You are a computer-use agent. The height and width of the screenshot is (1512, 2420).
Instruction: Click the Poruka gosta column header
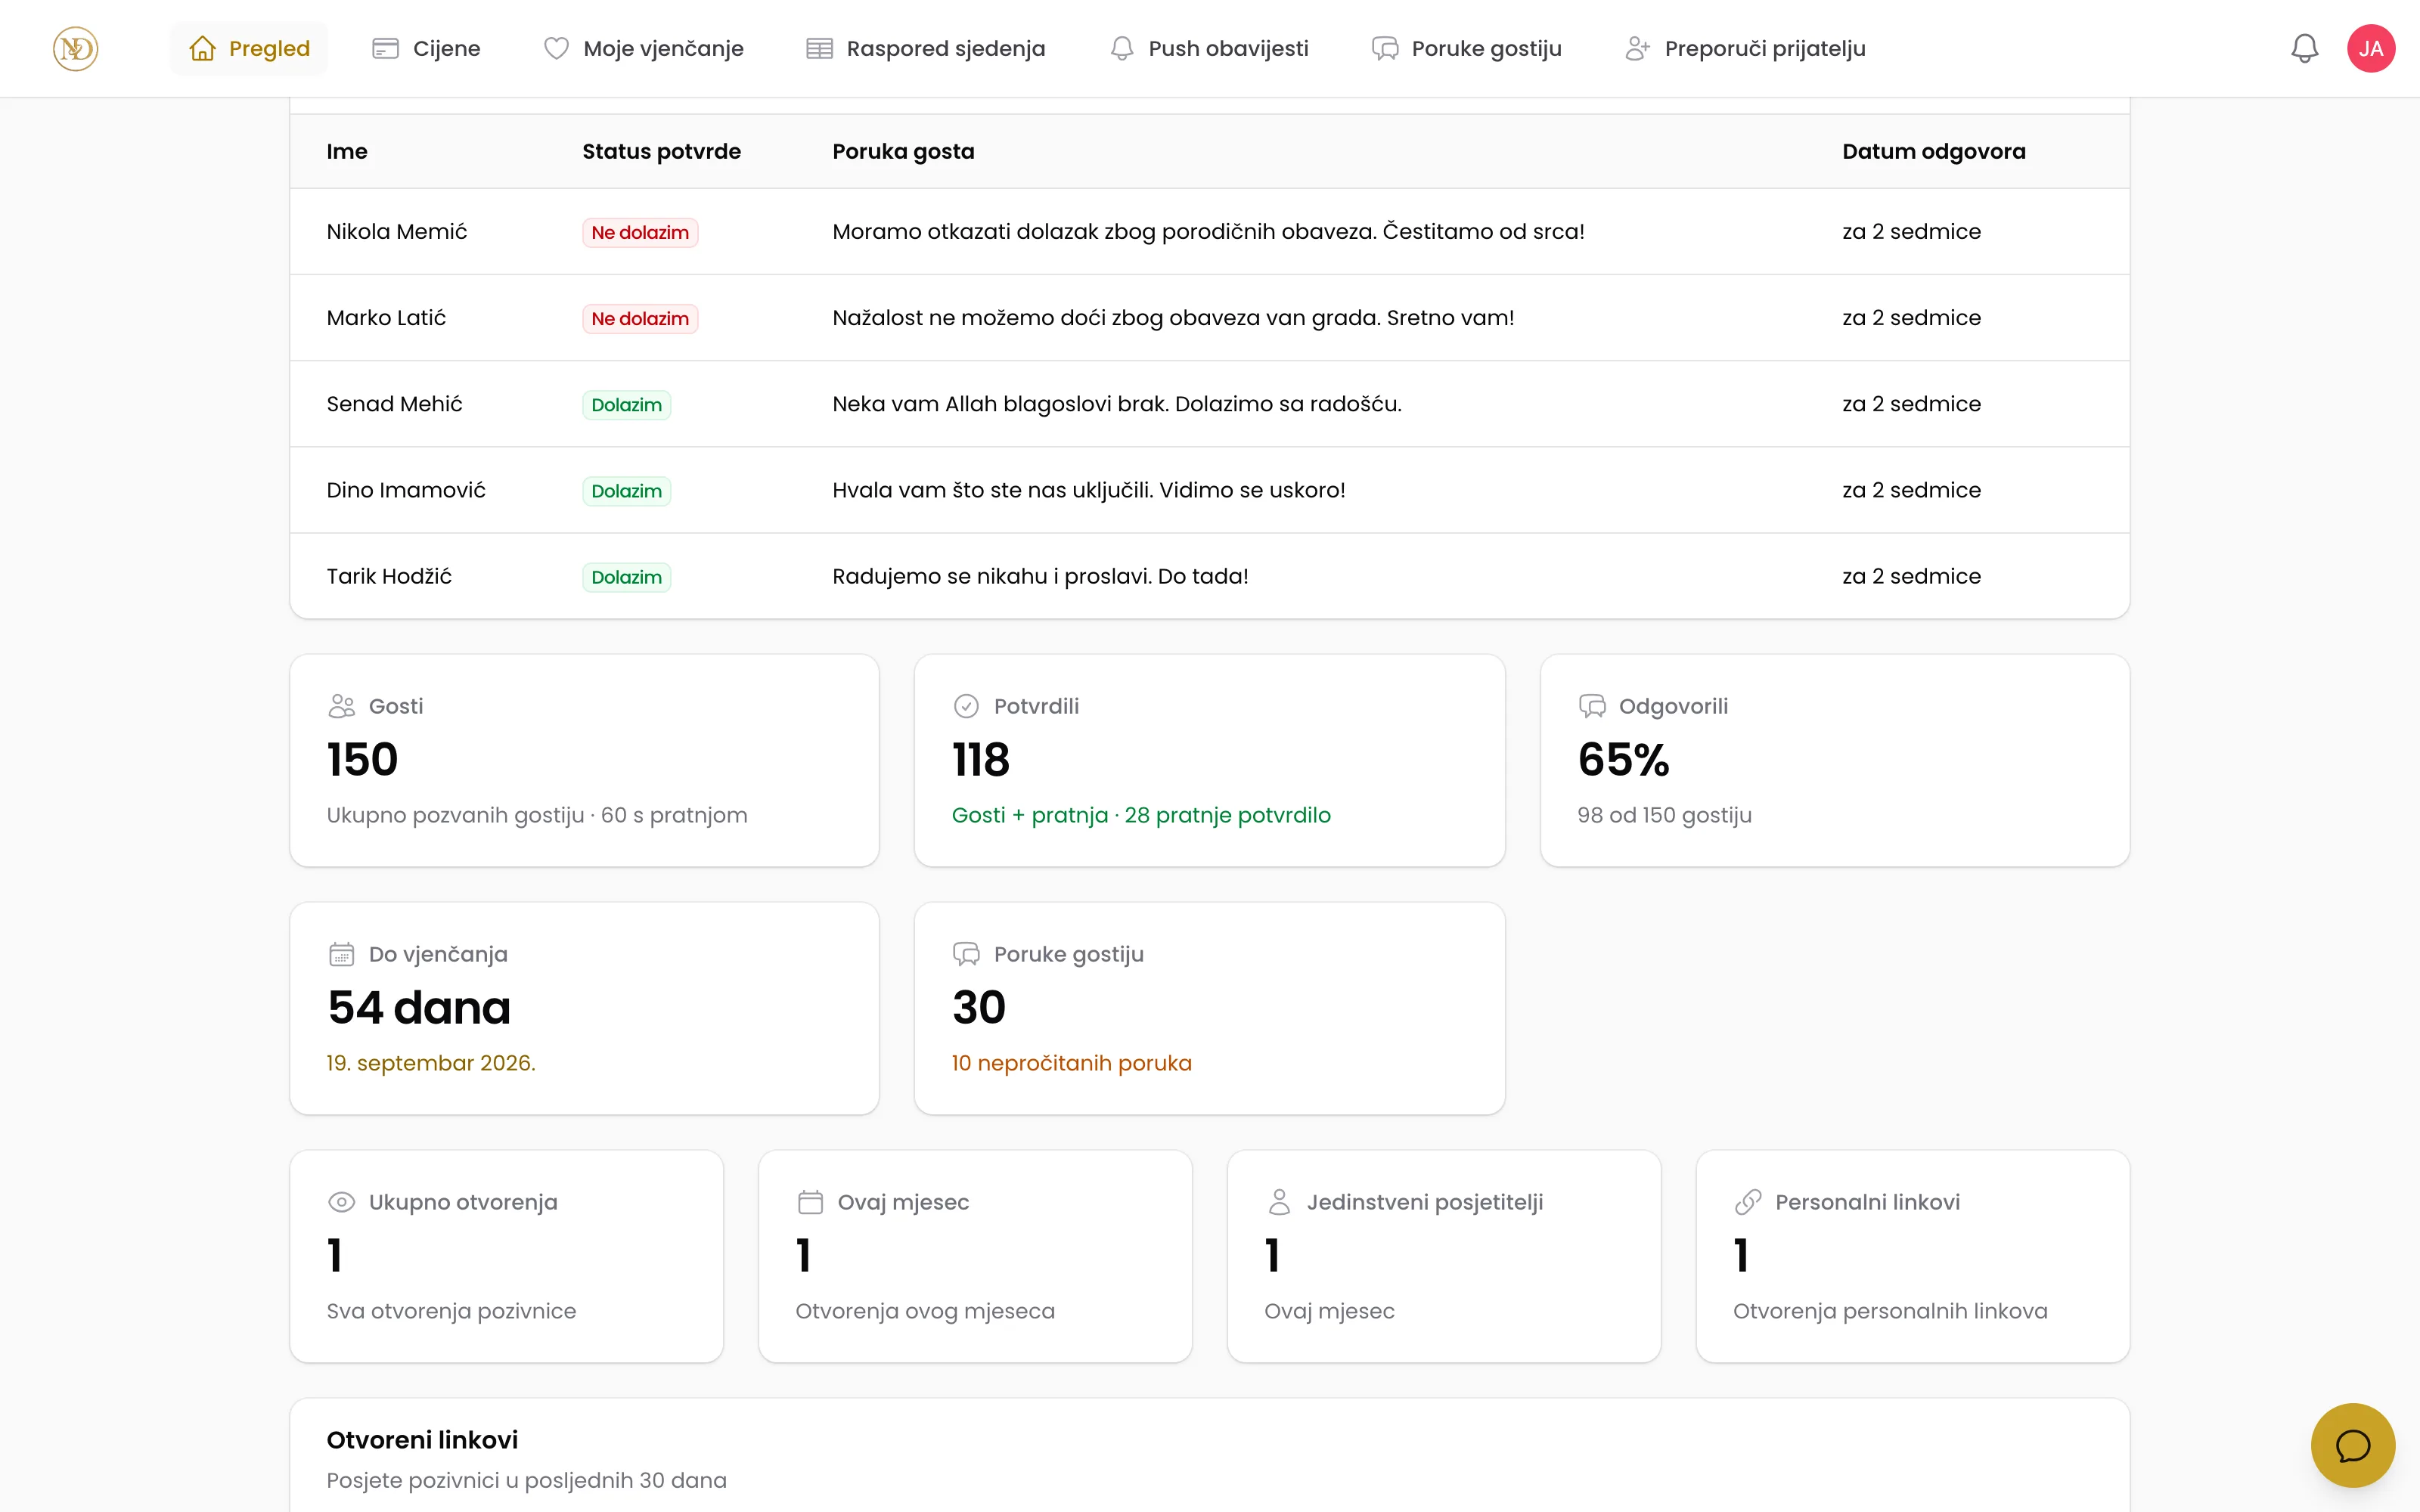pos(903,151)
